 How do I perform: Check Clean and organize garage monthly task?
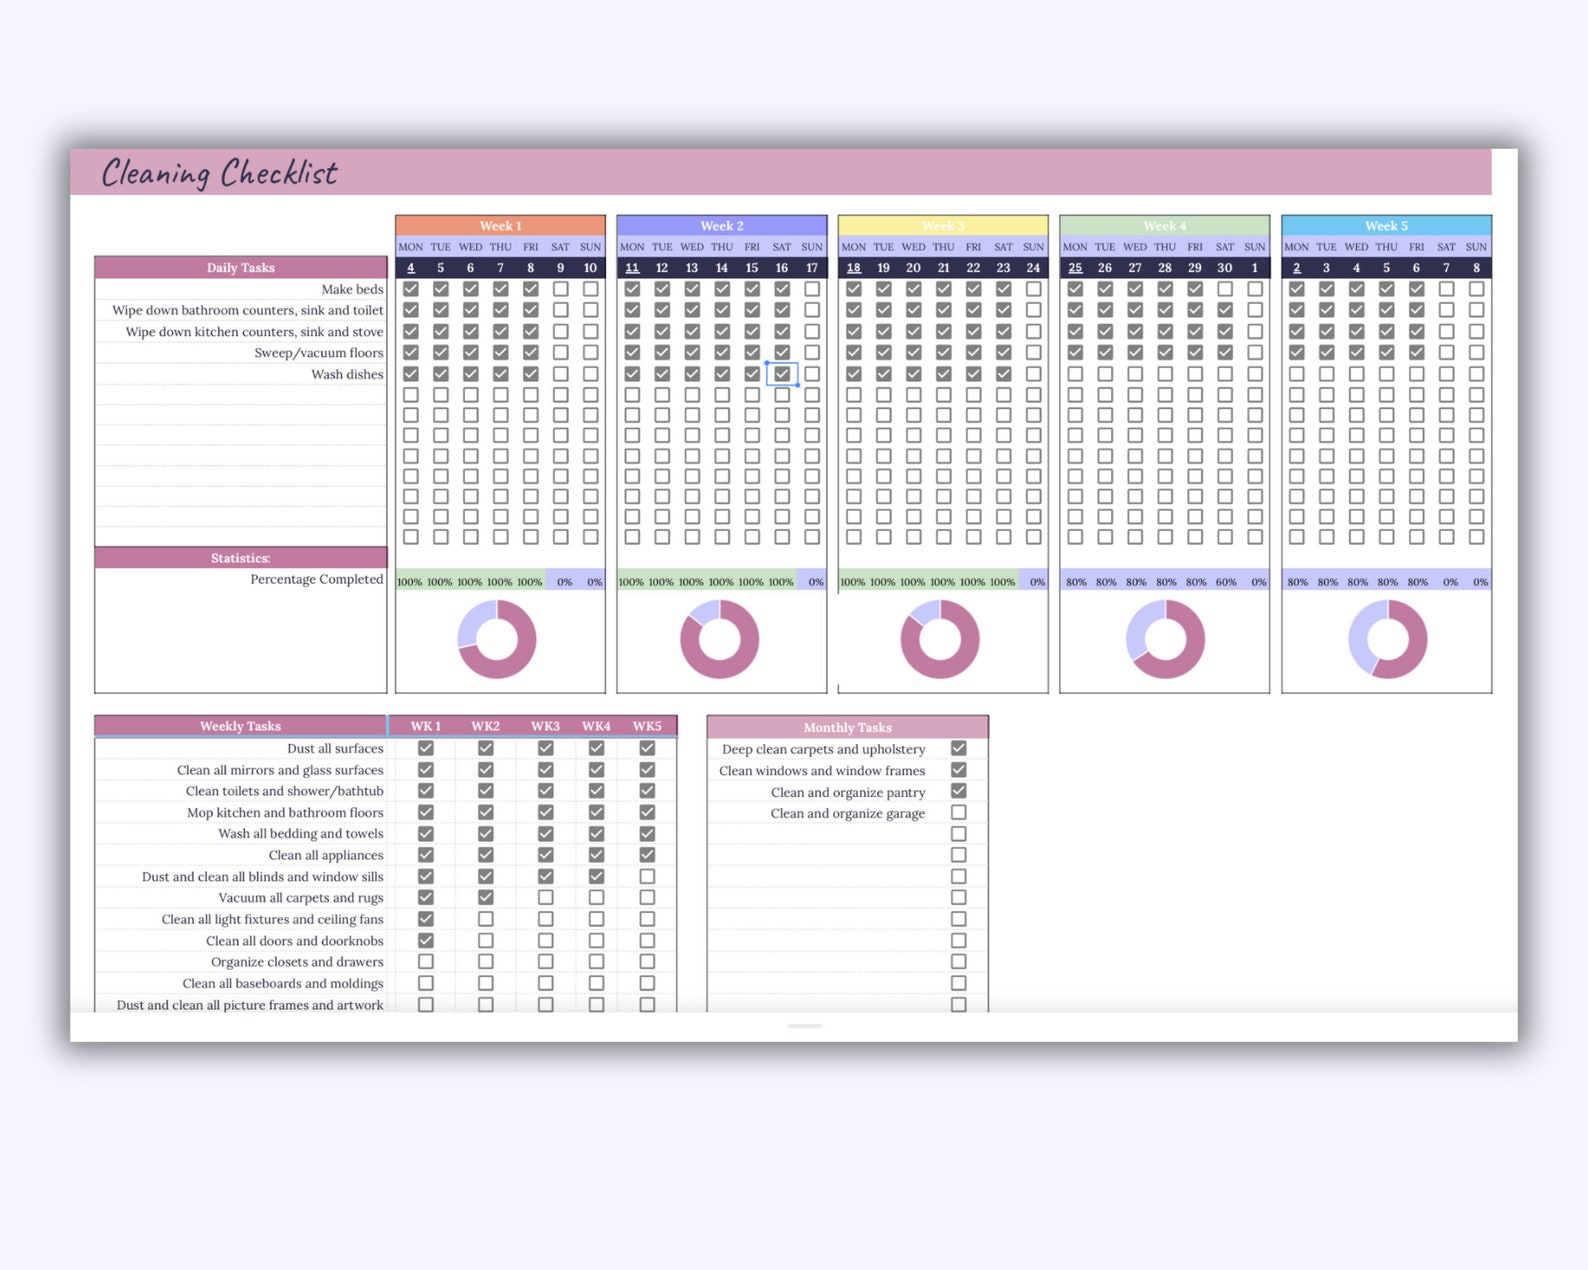(959, 813)
